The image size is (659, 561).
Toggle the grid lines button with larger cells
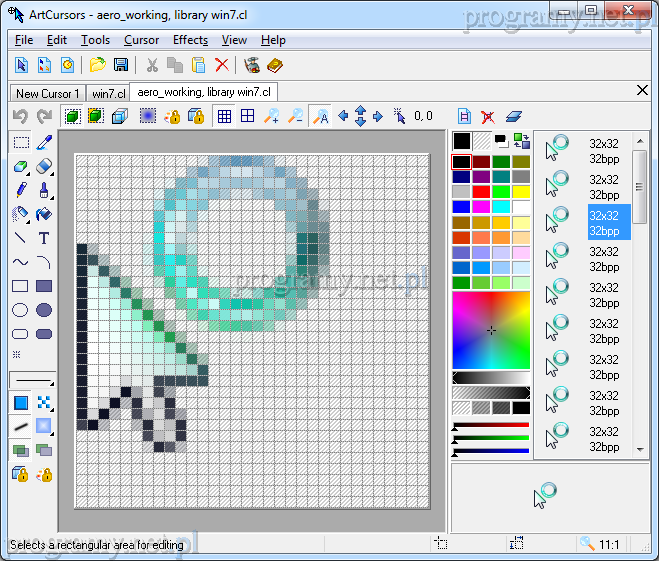pos(247,116)
